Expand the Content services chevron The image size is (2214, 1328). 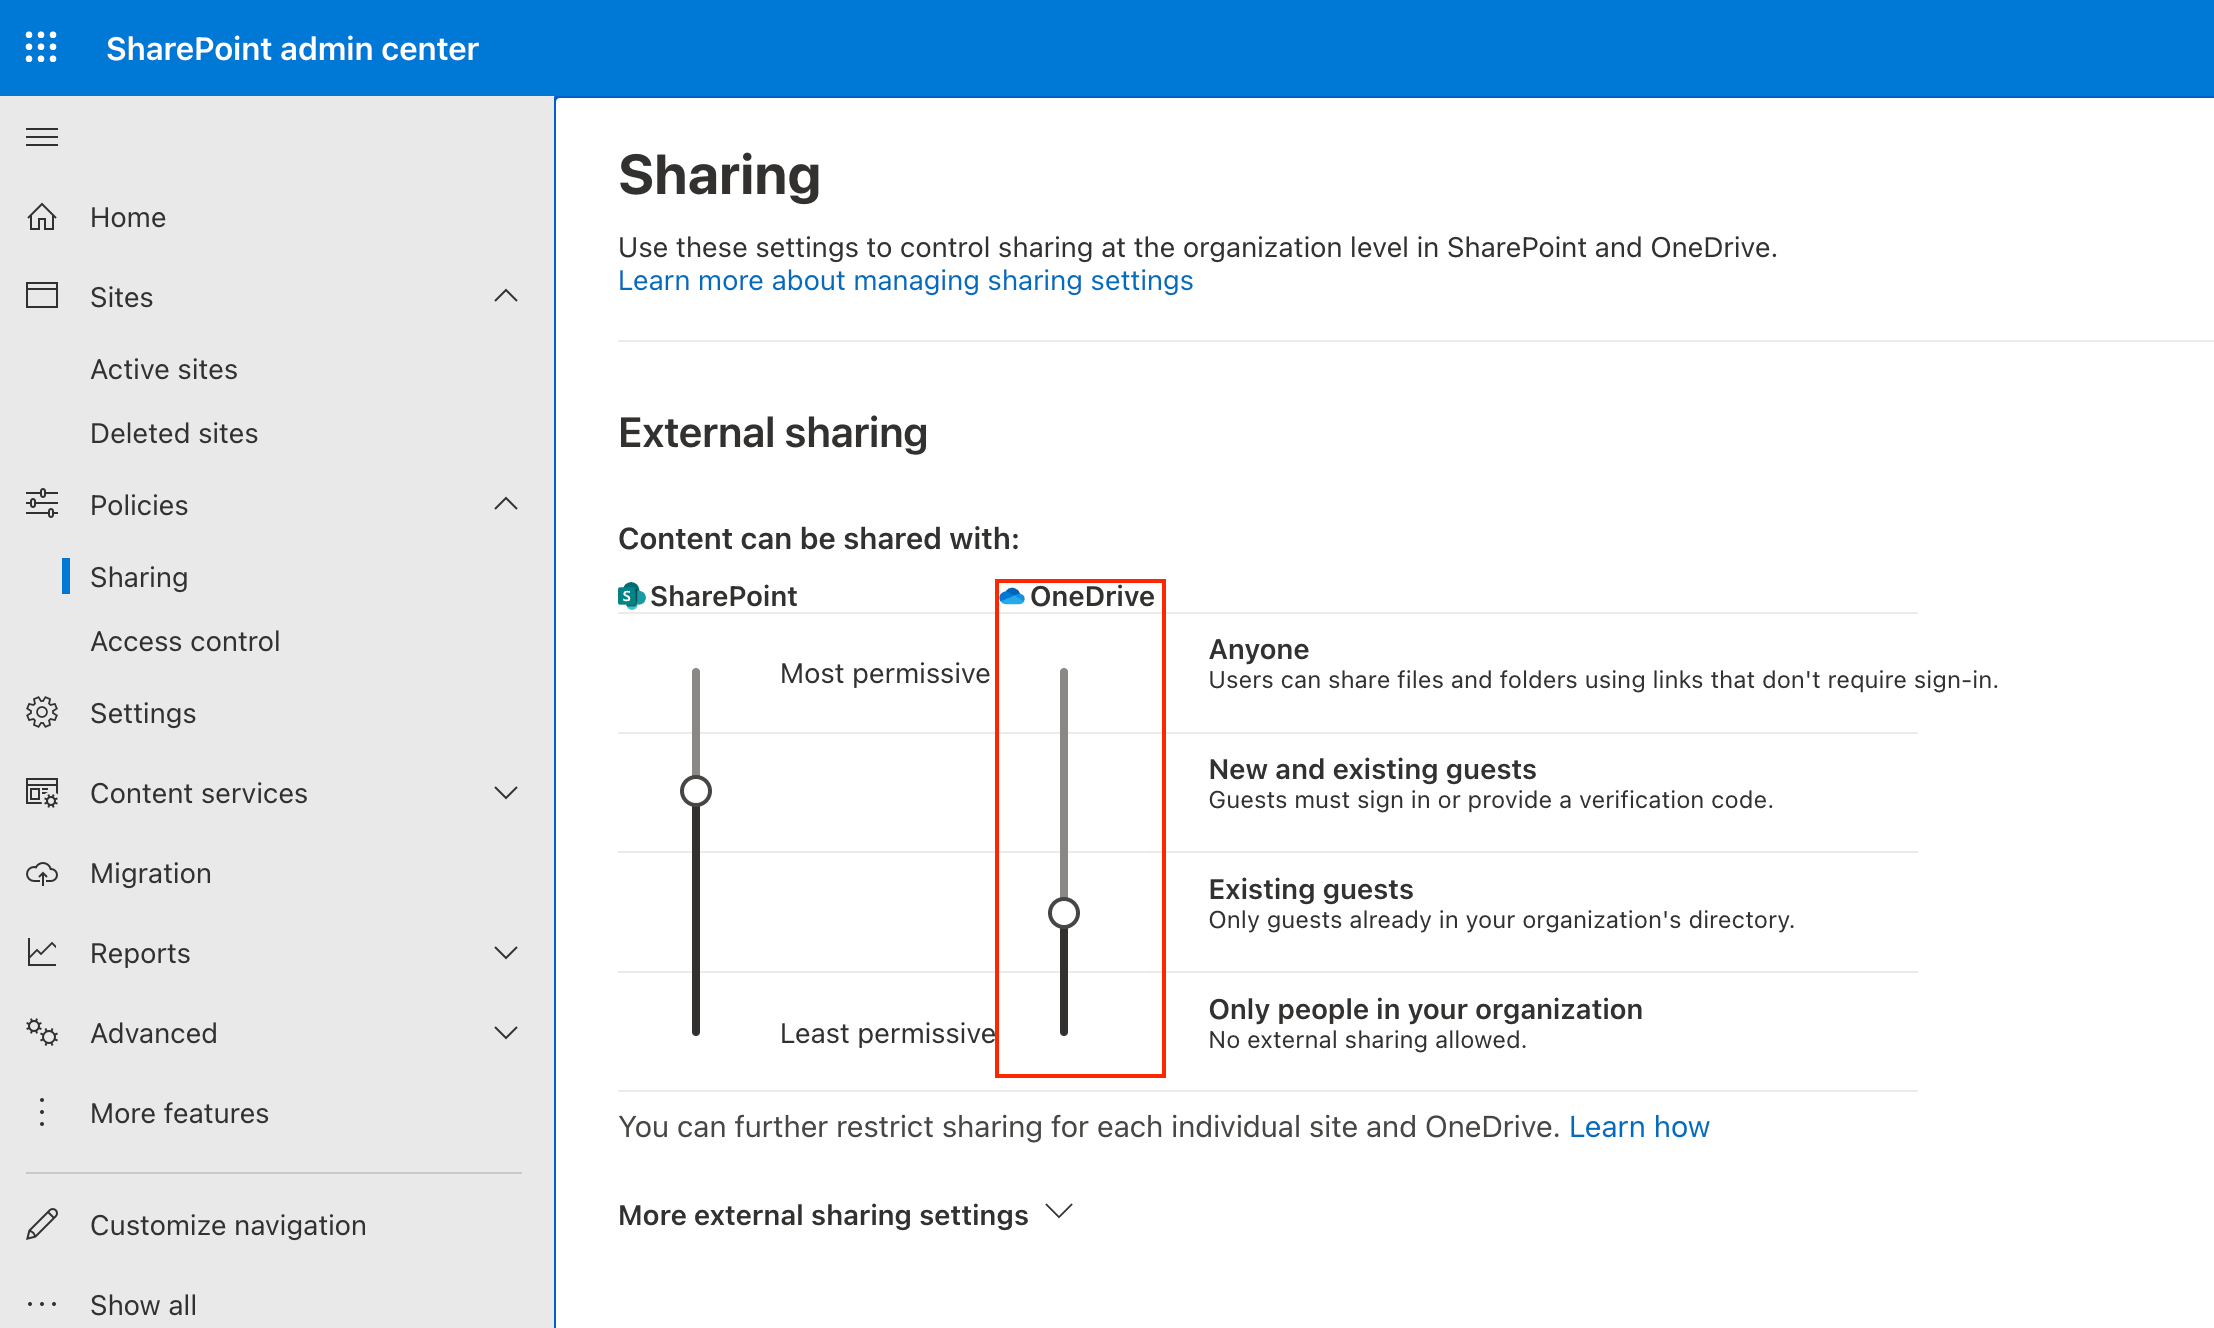[x=506, y=793]
